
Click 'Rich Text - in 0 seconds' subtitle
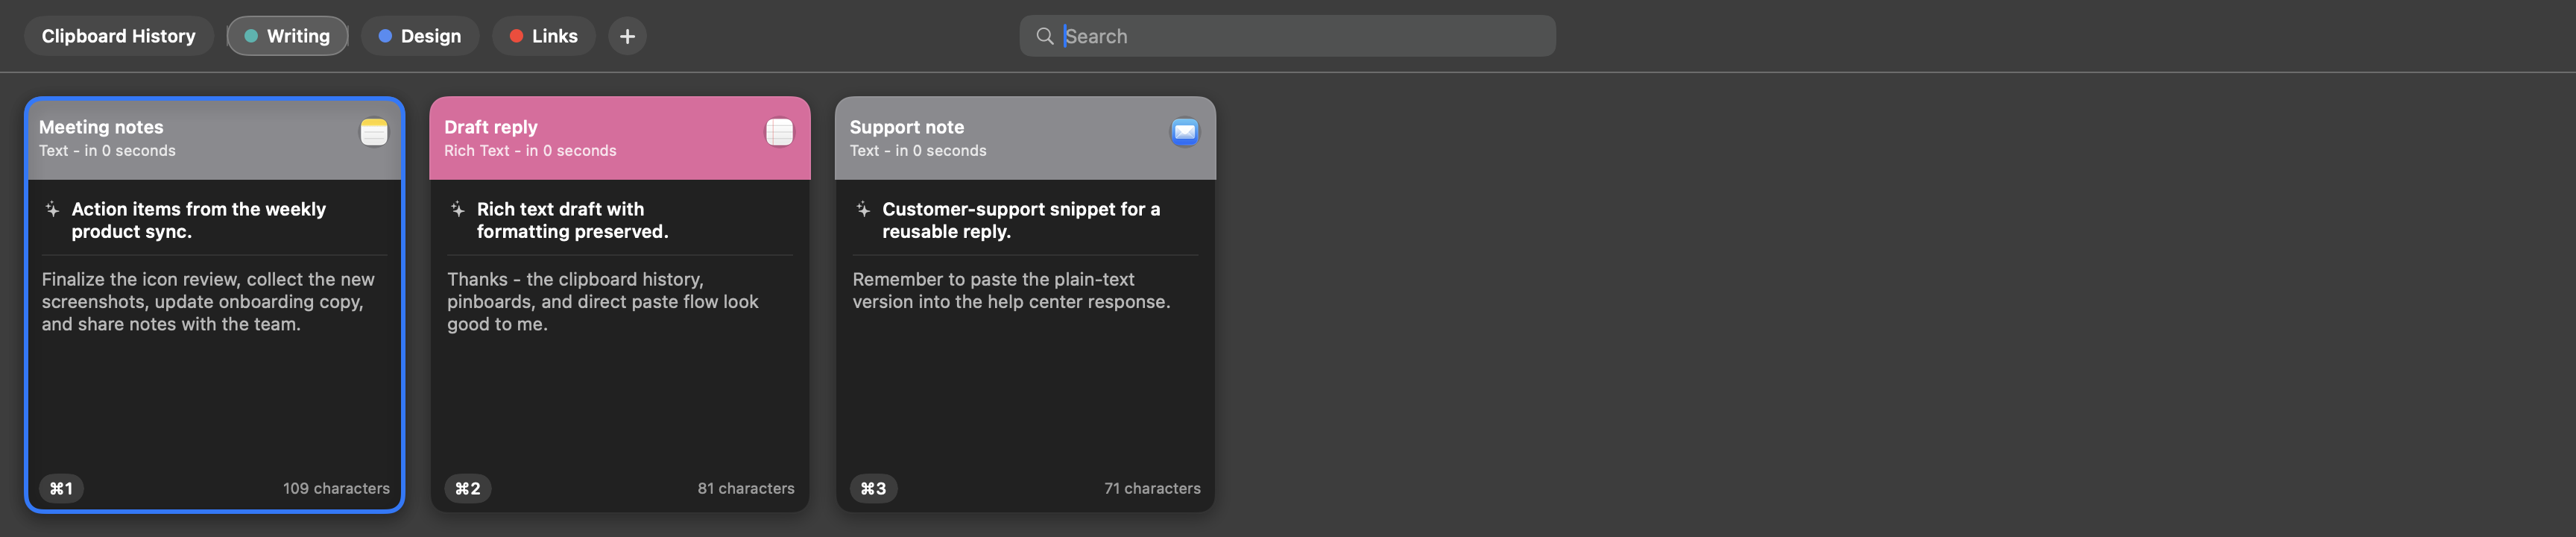[x=530, y=151]
